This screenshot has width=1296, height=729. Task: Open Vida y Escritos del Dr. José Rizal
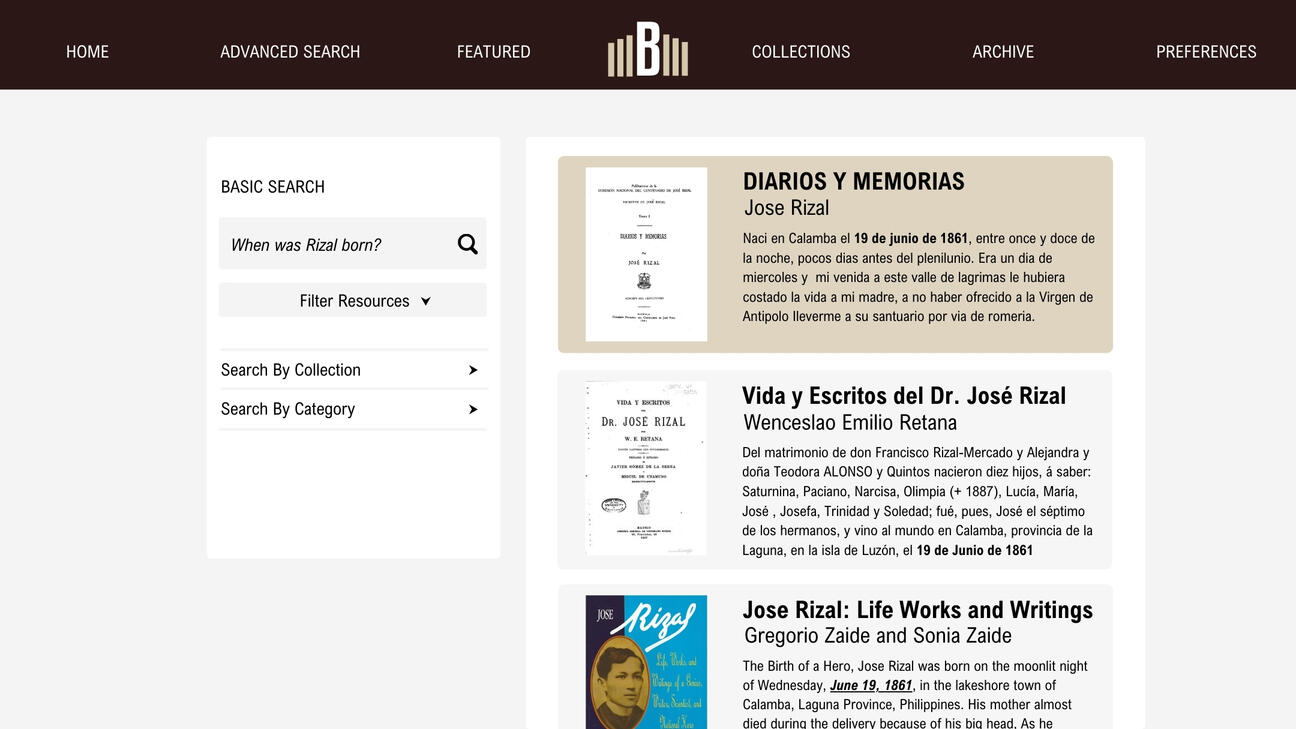(x=903, y=396)
